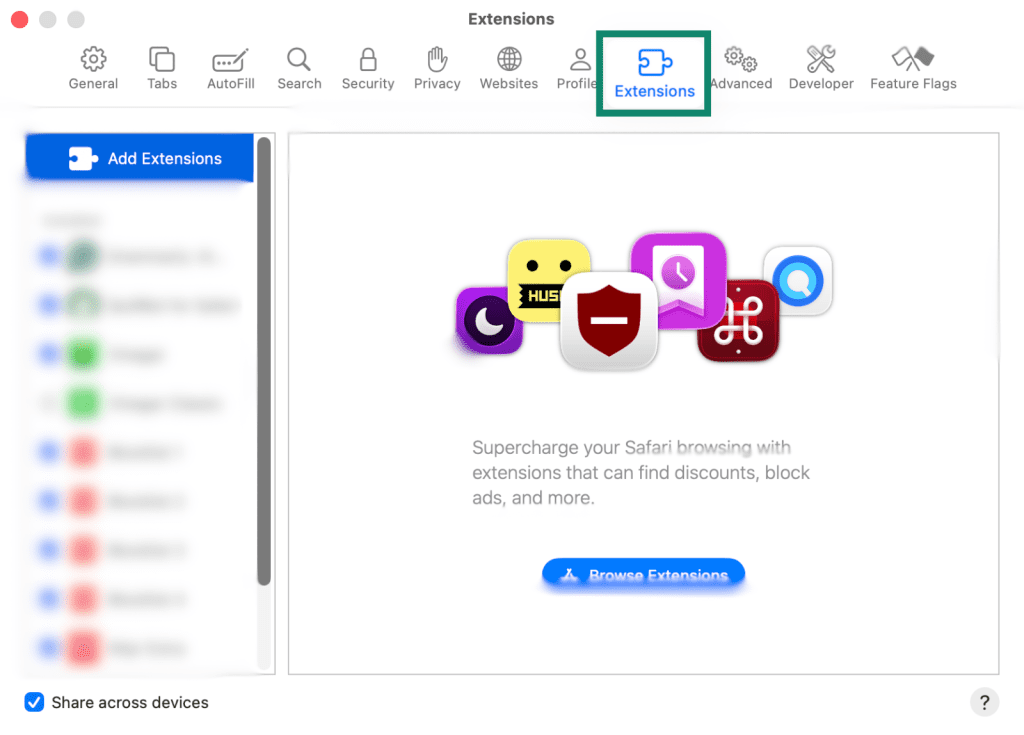
Task: Disable the last extension in the sidebar list
Action: (49, 648)
